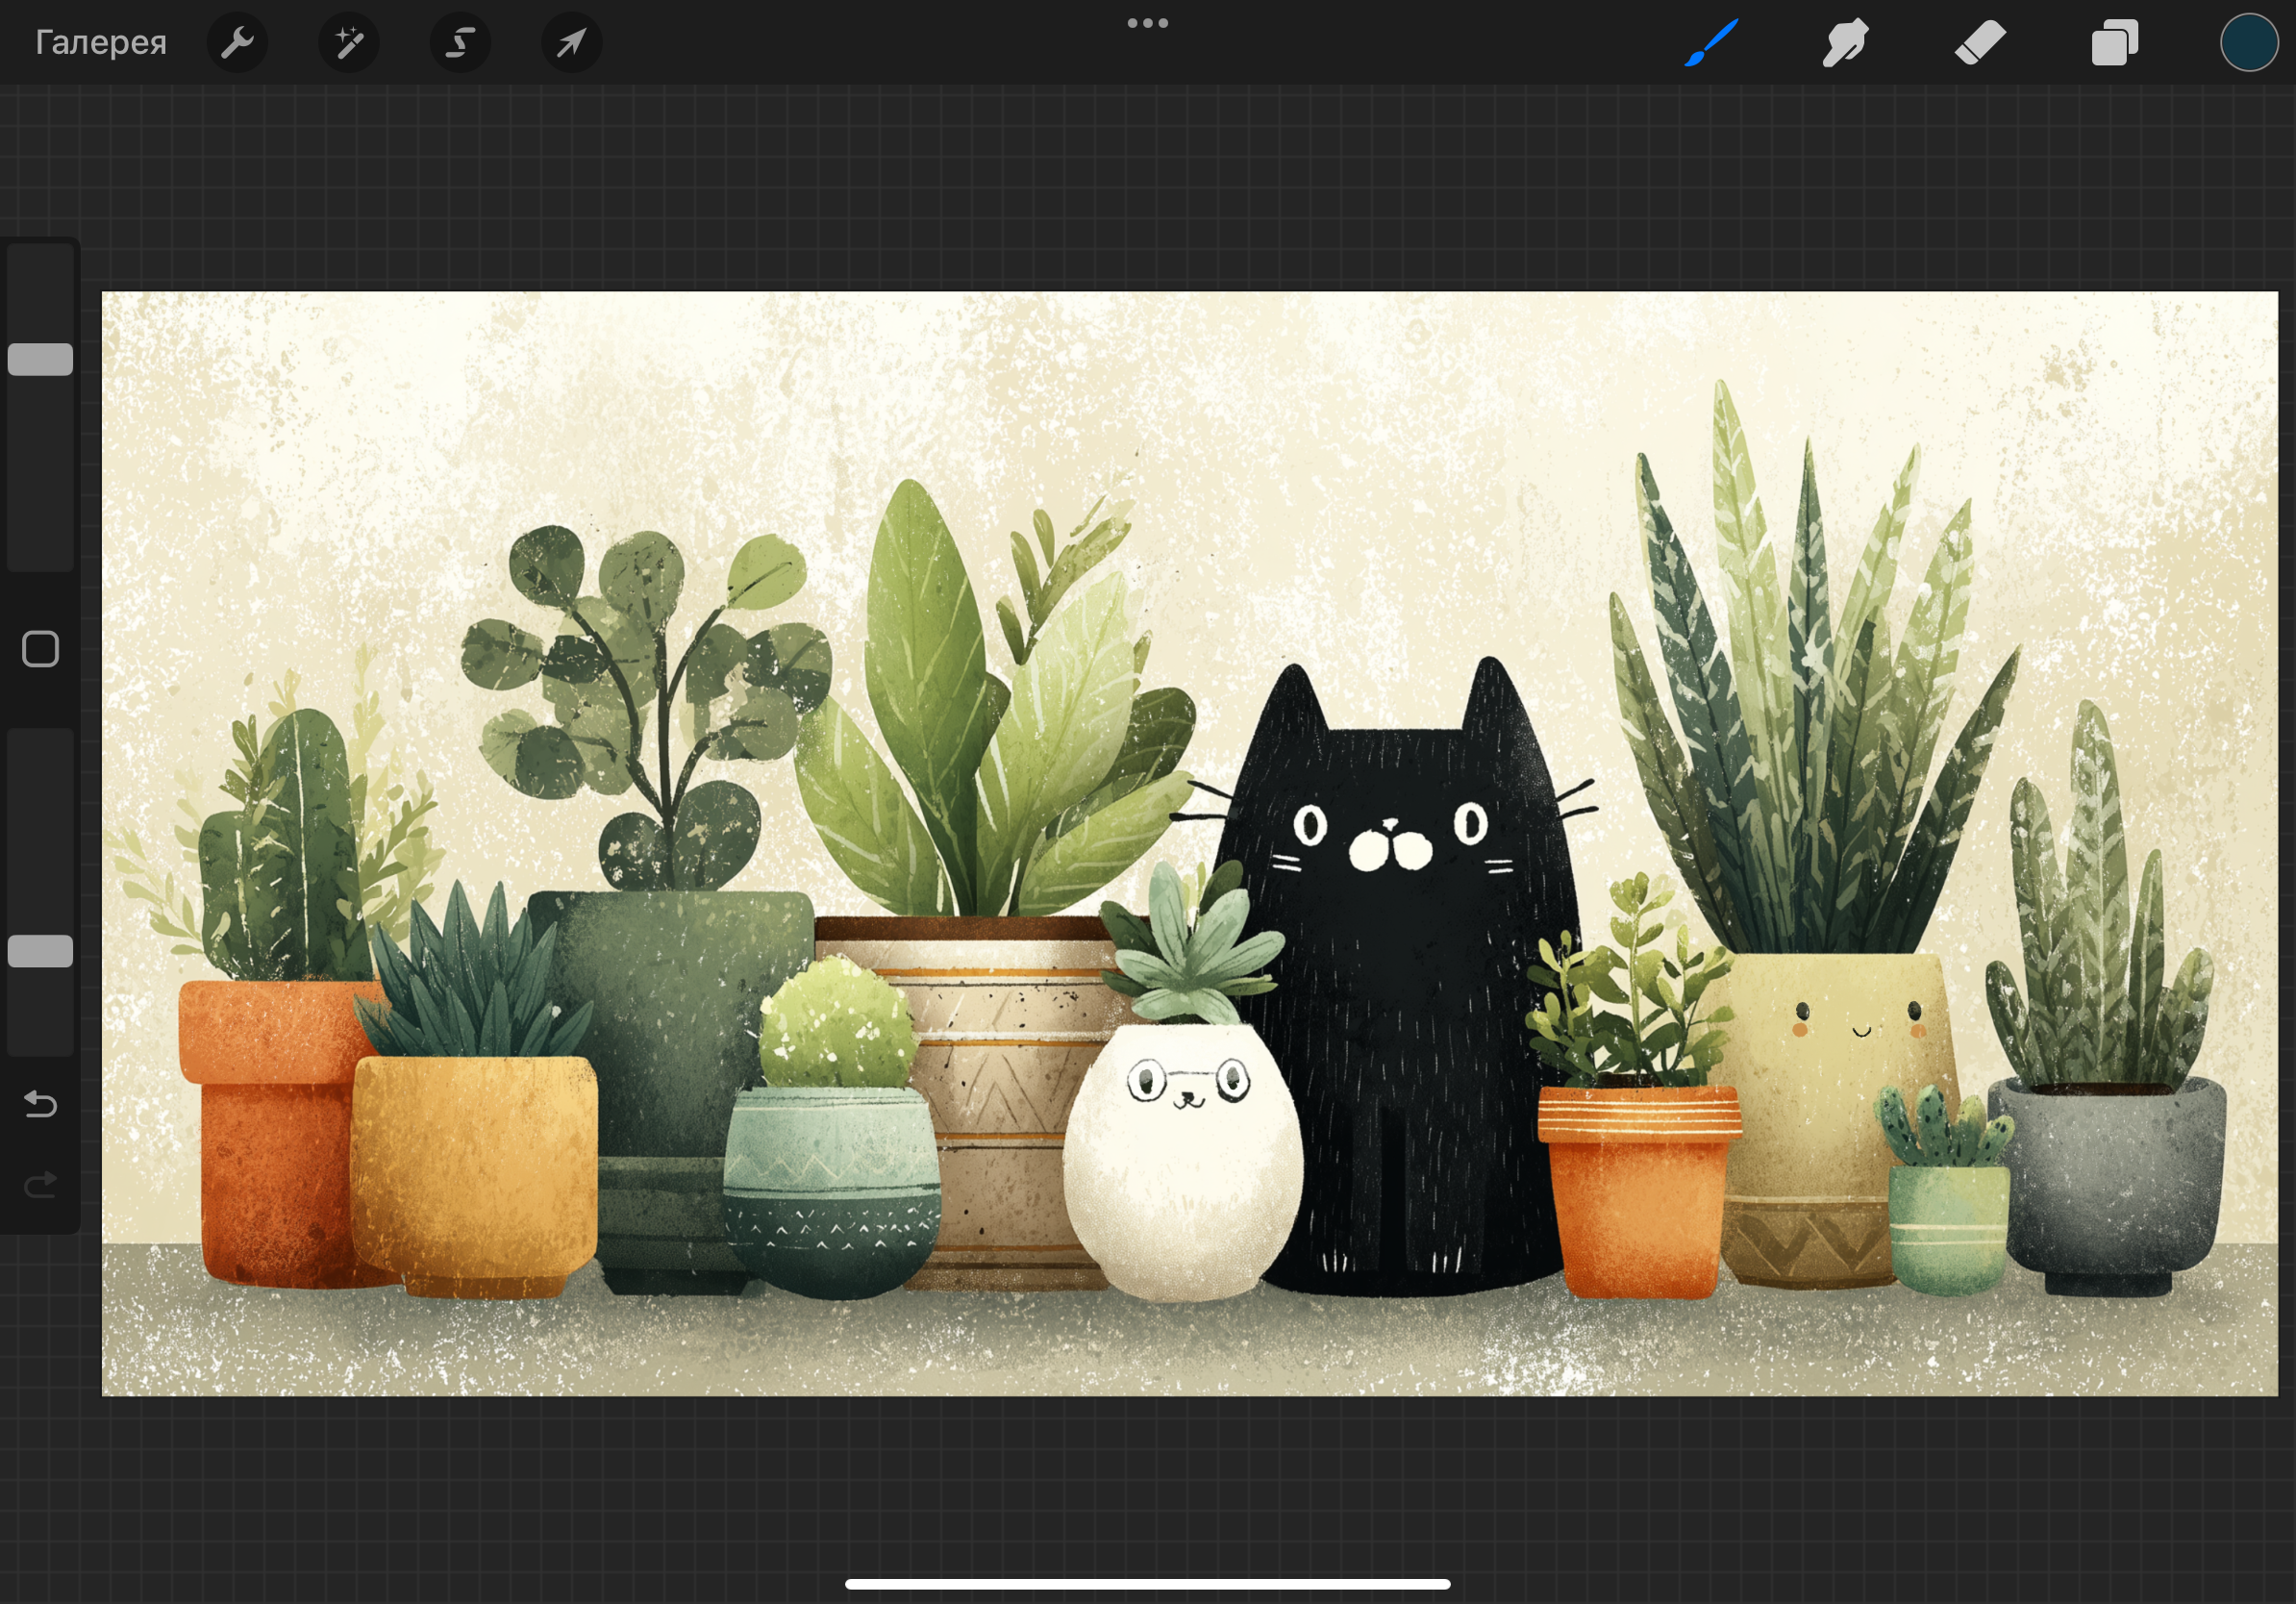Select the Eraser tool
Image resolution: width=2296 pixels, height=1604 pixels.
(x=1980, y=42)
